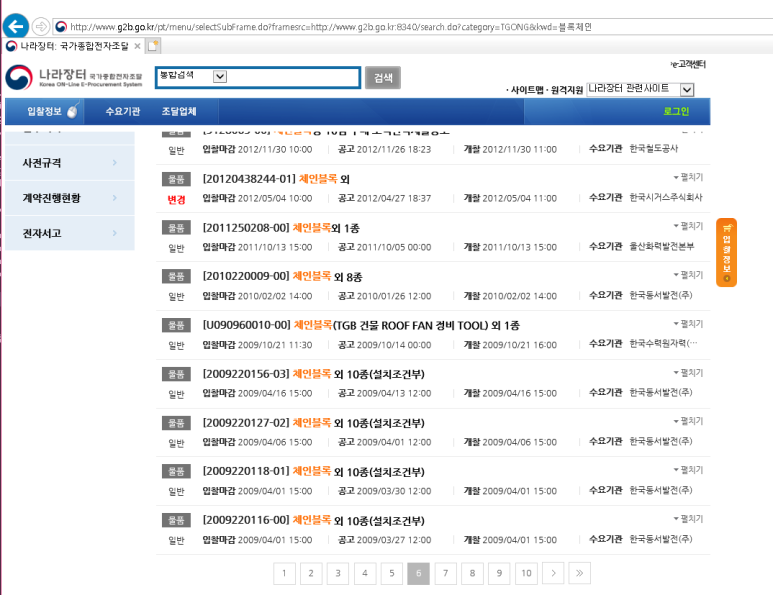Open the 통합검색 search category dropdown
Screen dimensions: 773x595
[x=220, y=76]
